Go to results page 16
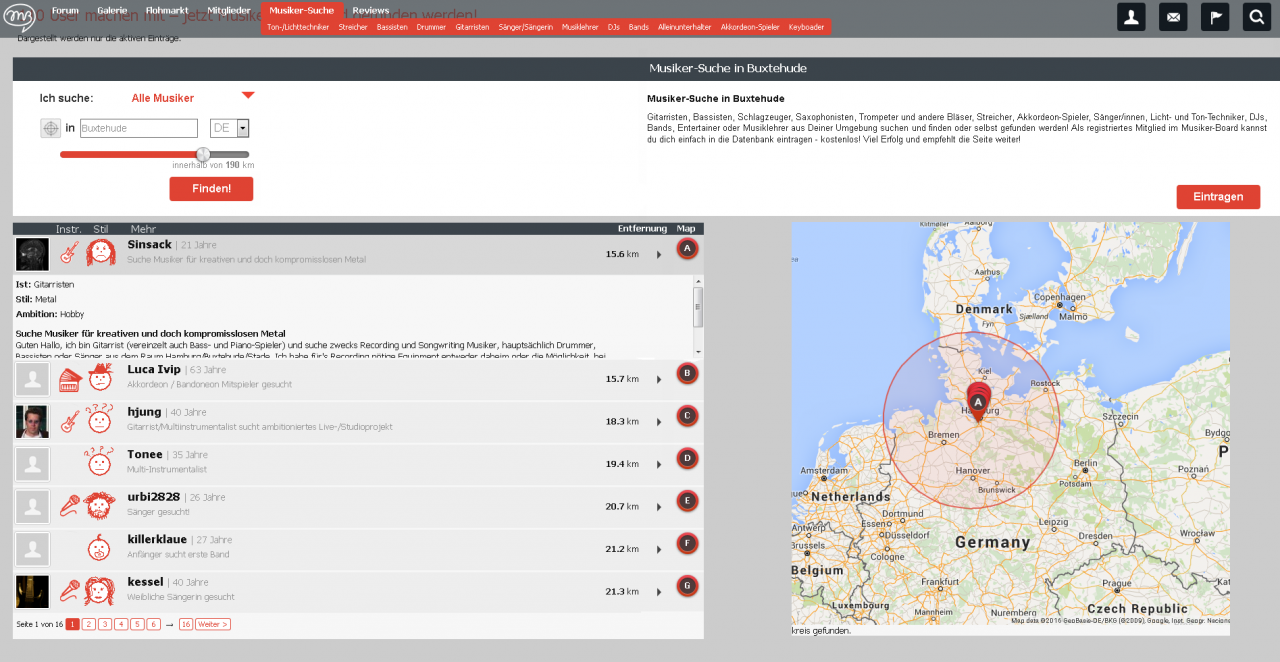Viewport: 1280px width, 662px height. [x=186, y=624]
